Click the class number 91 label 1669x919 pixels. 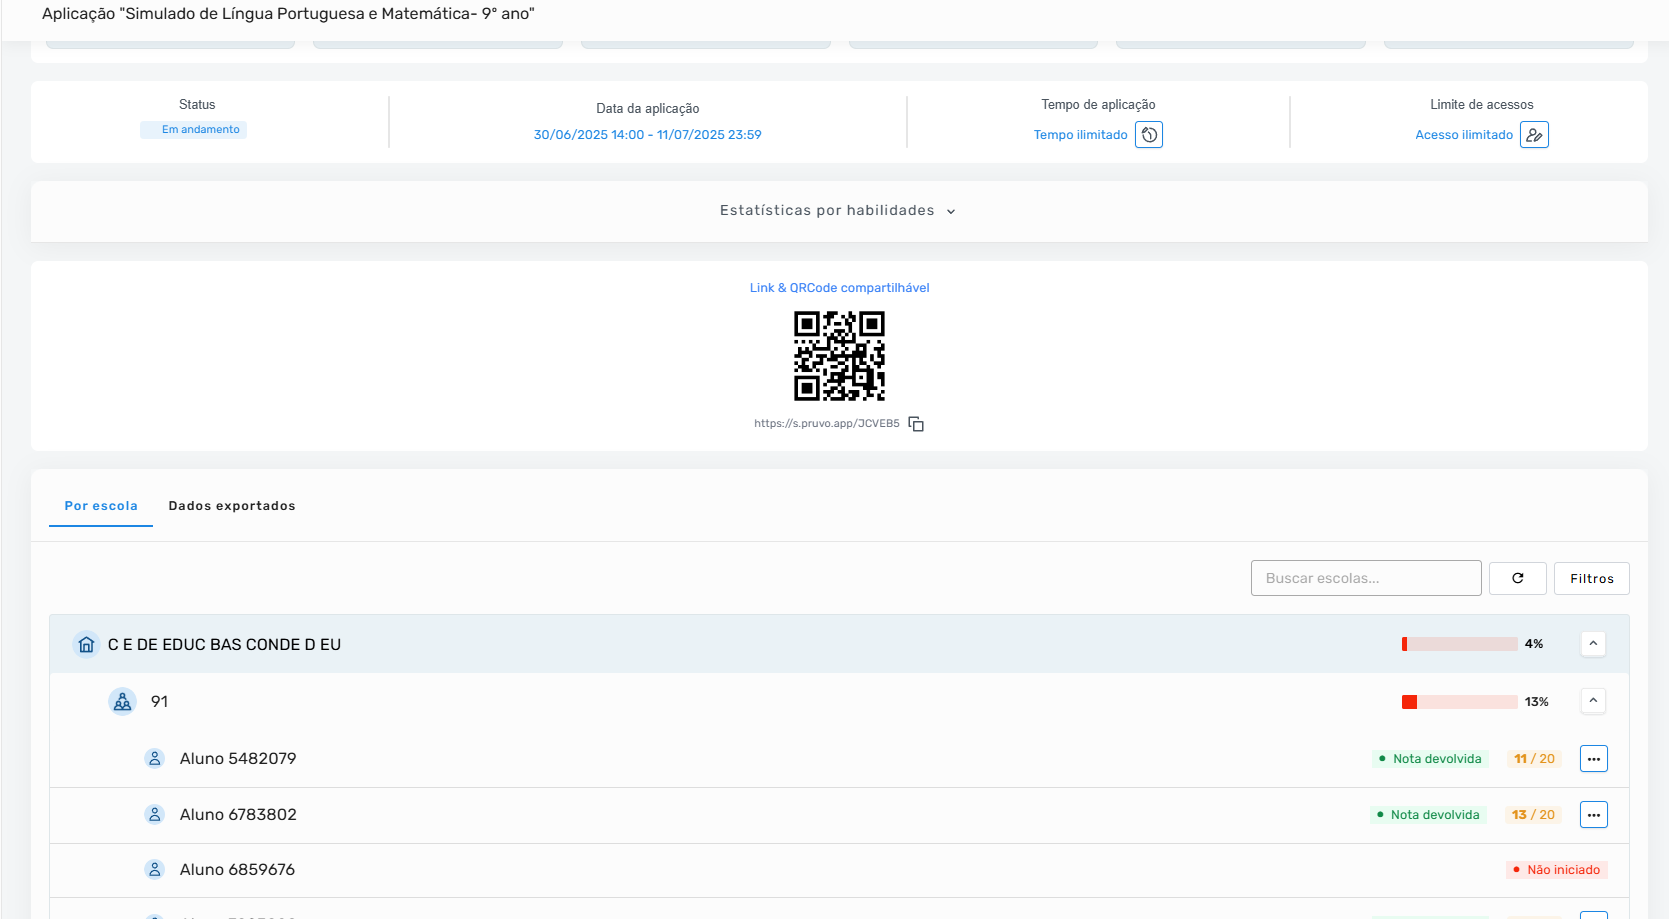point(159,702)
